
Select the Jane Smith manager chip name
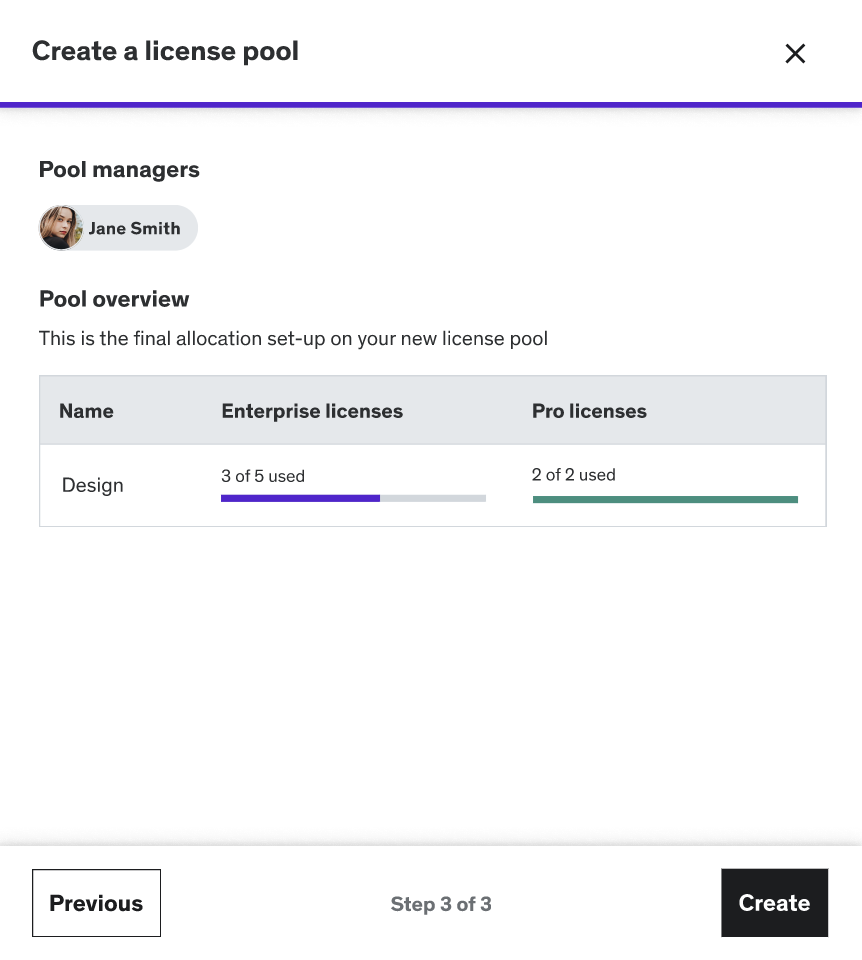[134, 228]
